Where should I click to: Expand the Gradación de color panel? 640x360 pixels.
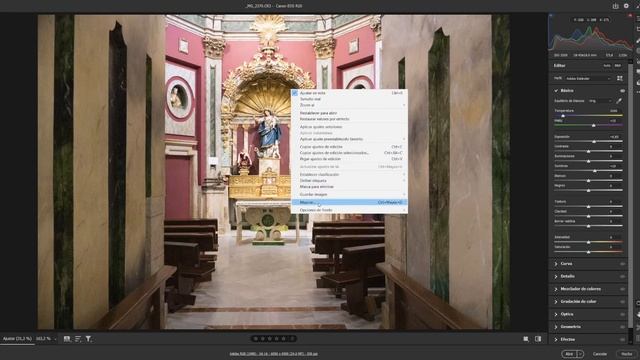pyautogui.click(x=556, y=302)
